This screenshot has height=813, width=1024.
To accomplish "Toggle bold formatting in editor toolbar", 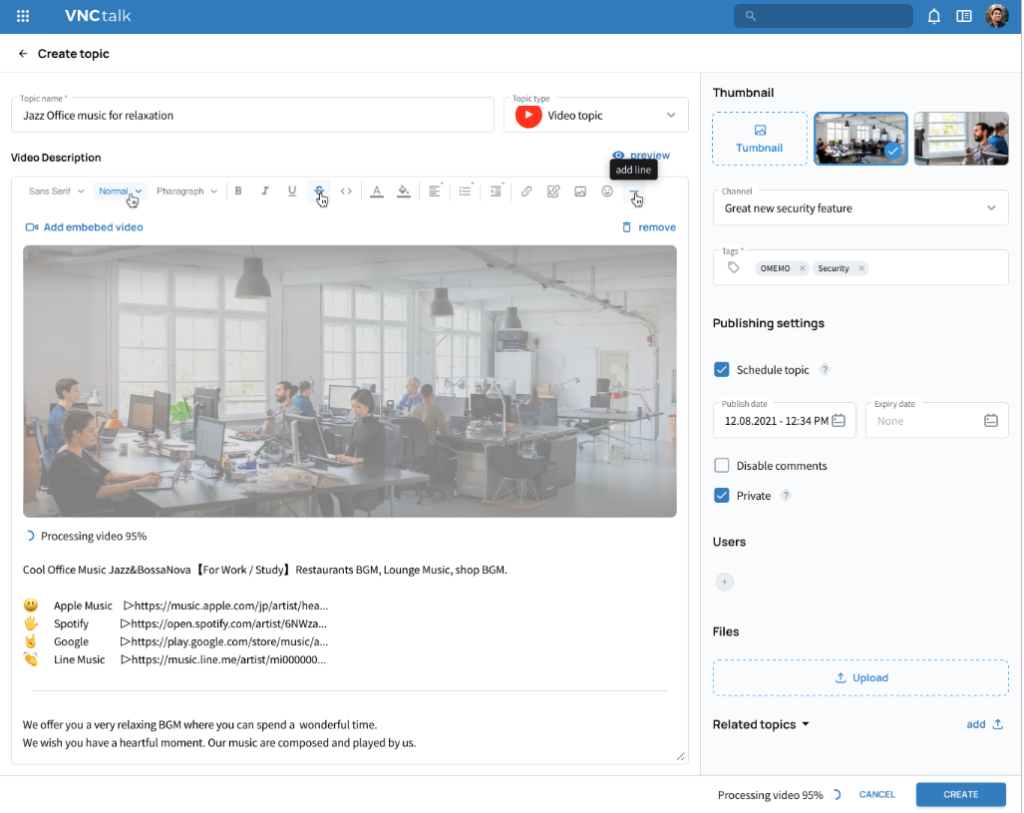I will pyautogui.click(x=238, y=191).
